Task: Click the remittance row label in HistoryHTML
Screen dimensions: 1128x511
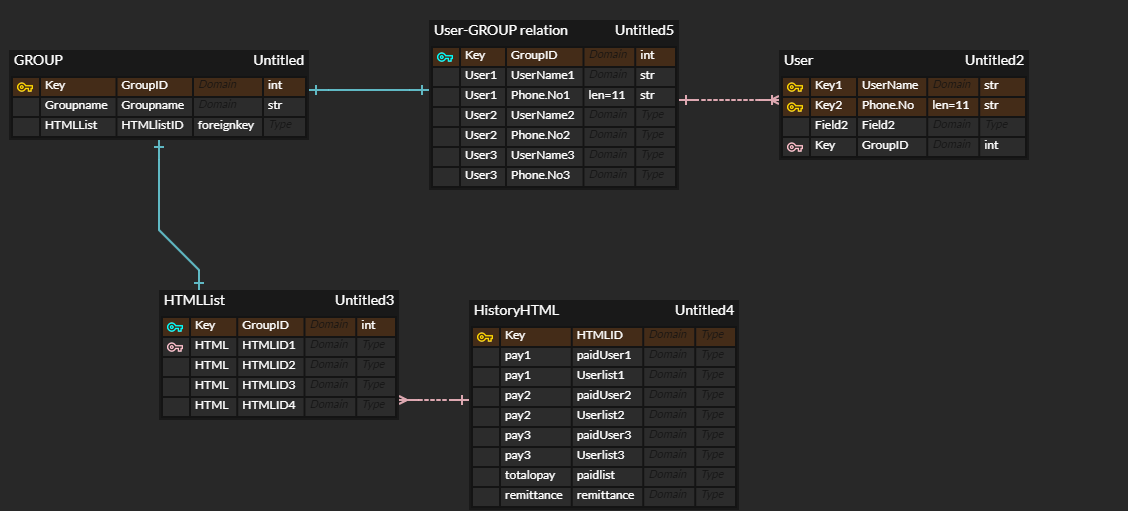Action: click(x=535, y=497)
